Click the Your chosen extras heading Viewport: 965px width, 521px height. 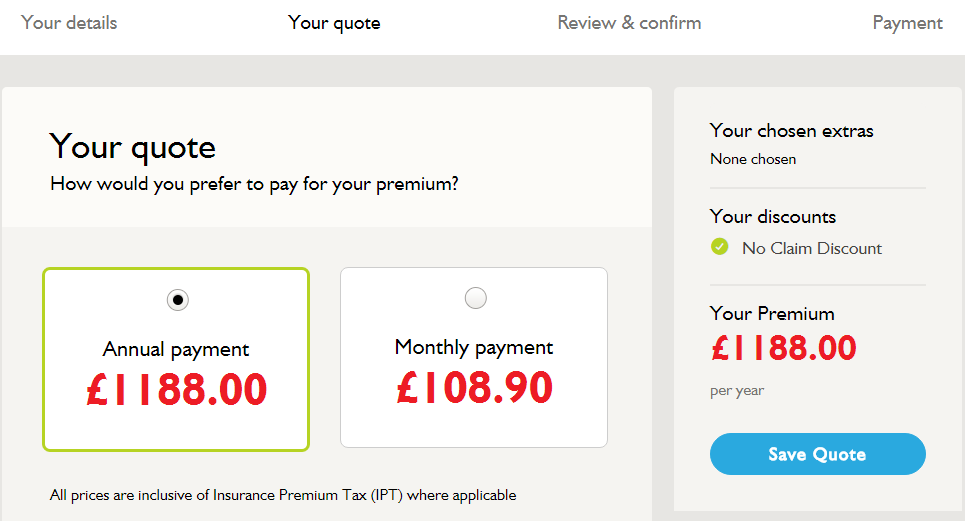click(x=791, y=130)
